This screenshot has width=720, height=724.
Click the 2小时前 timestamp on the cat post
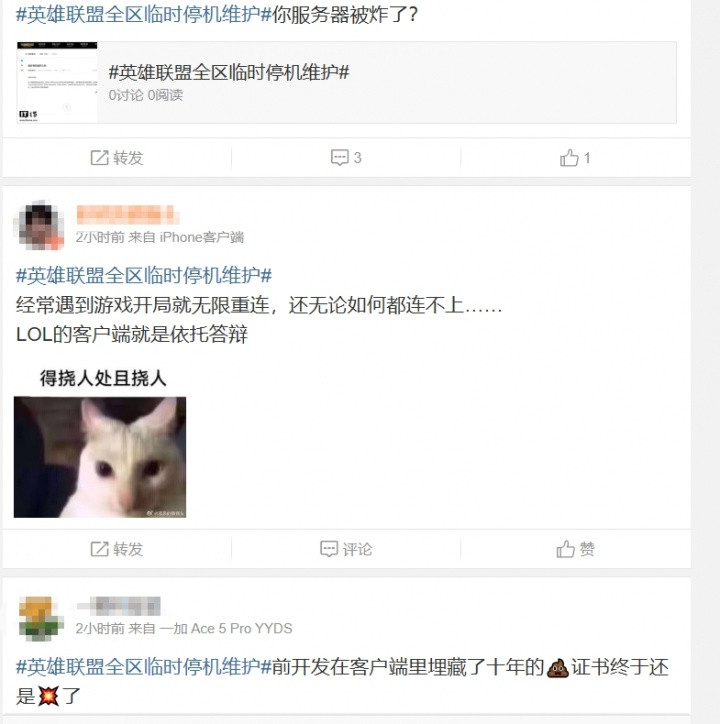click(100, 237)
